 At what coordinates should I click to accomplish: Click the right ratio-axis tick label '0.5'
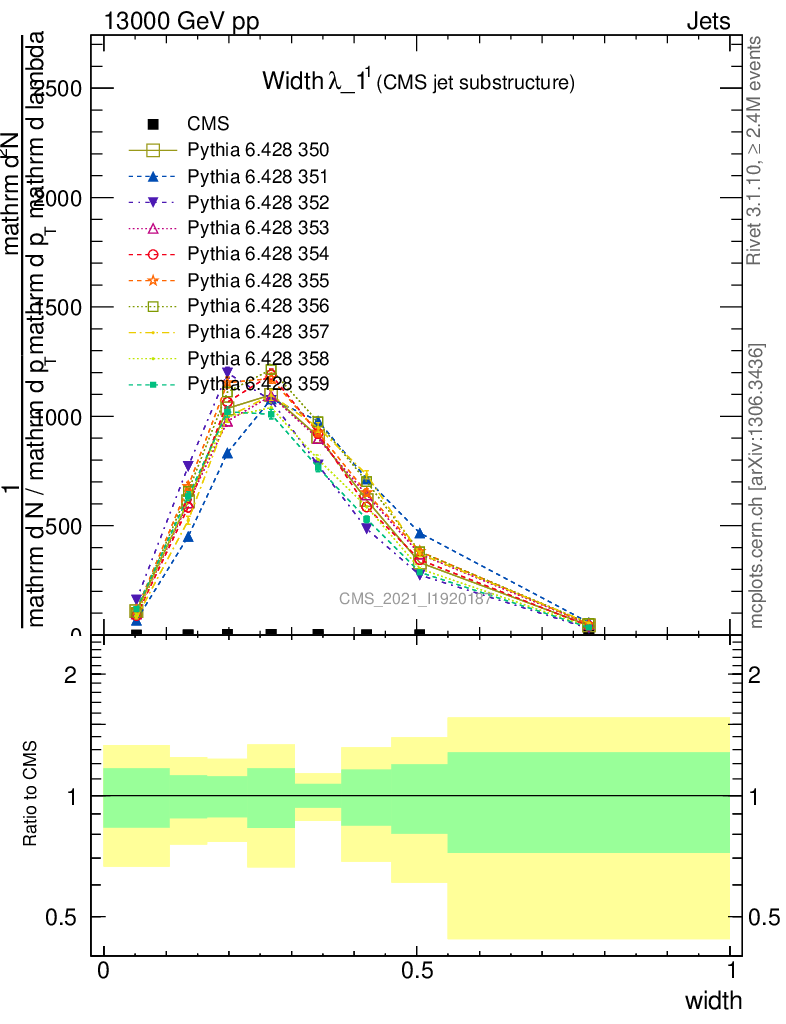click(764, 917)
